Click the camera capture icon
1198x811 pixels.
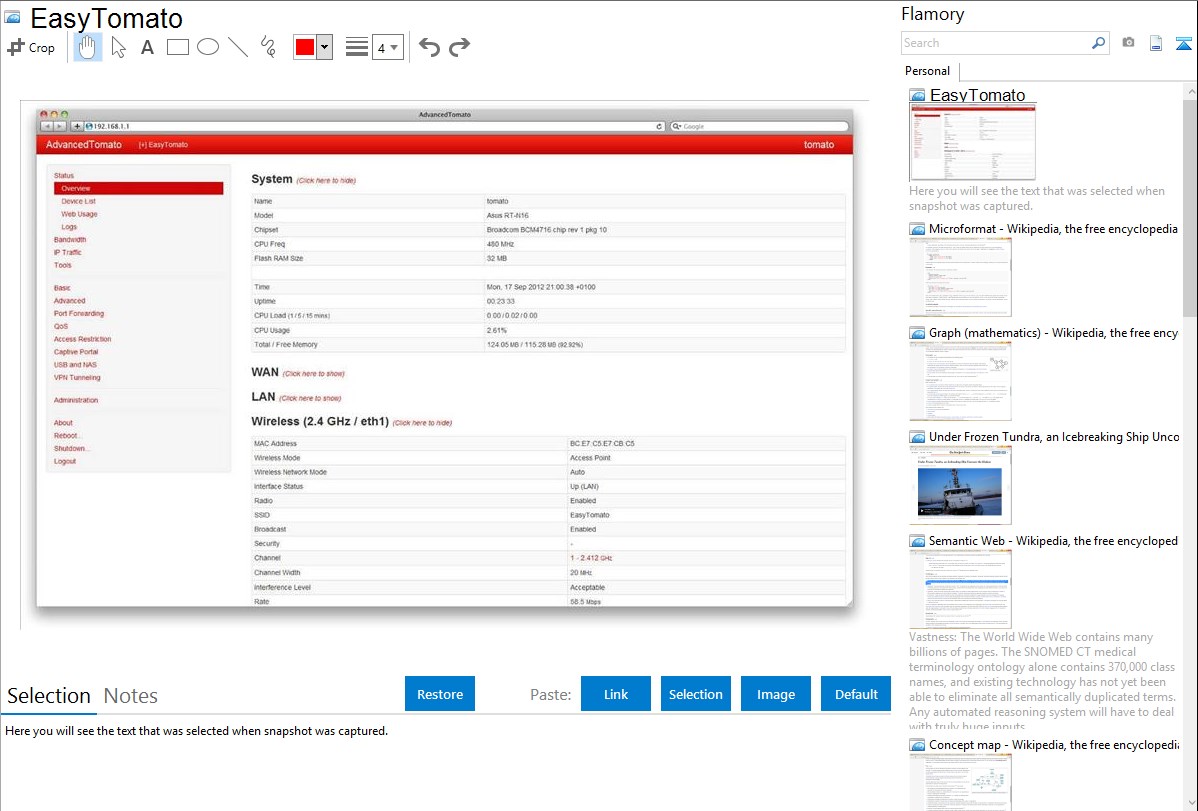pos(1128,43)
